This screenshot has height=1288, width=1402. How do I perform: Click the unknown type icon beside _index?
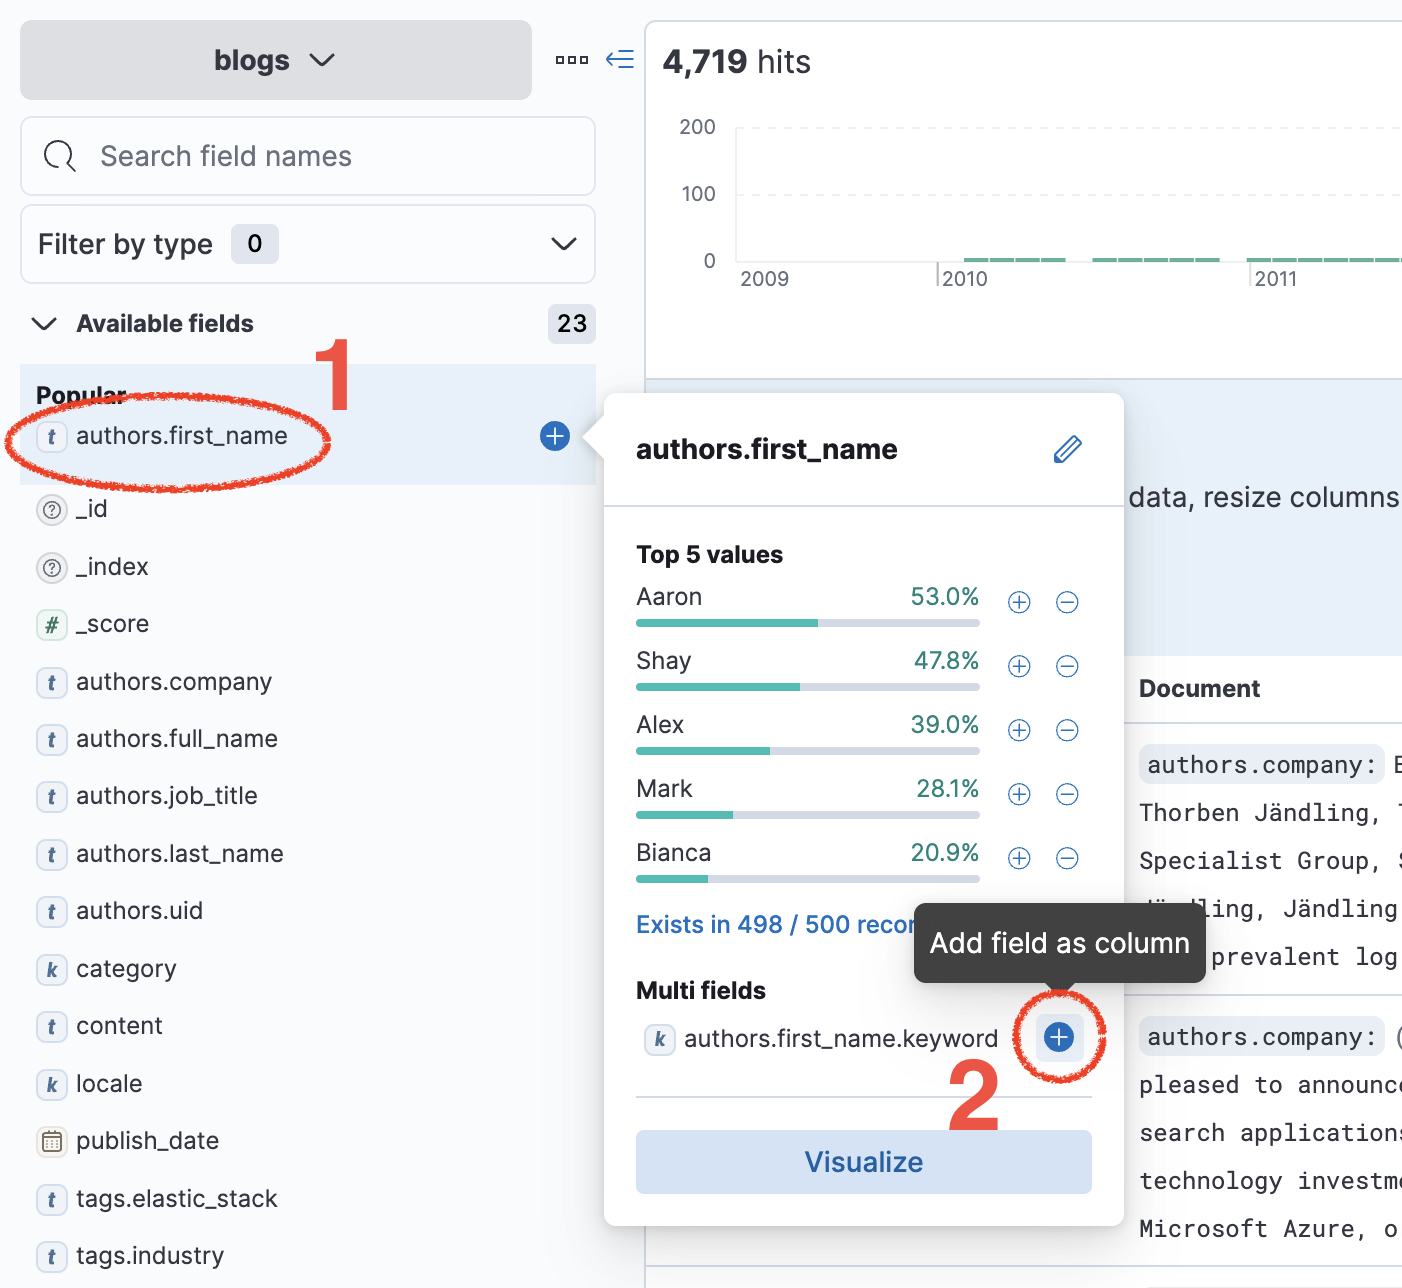[52, 568]
